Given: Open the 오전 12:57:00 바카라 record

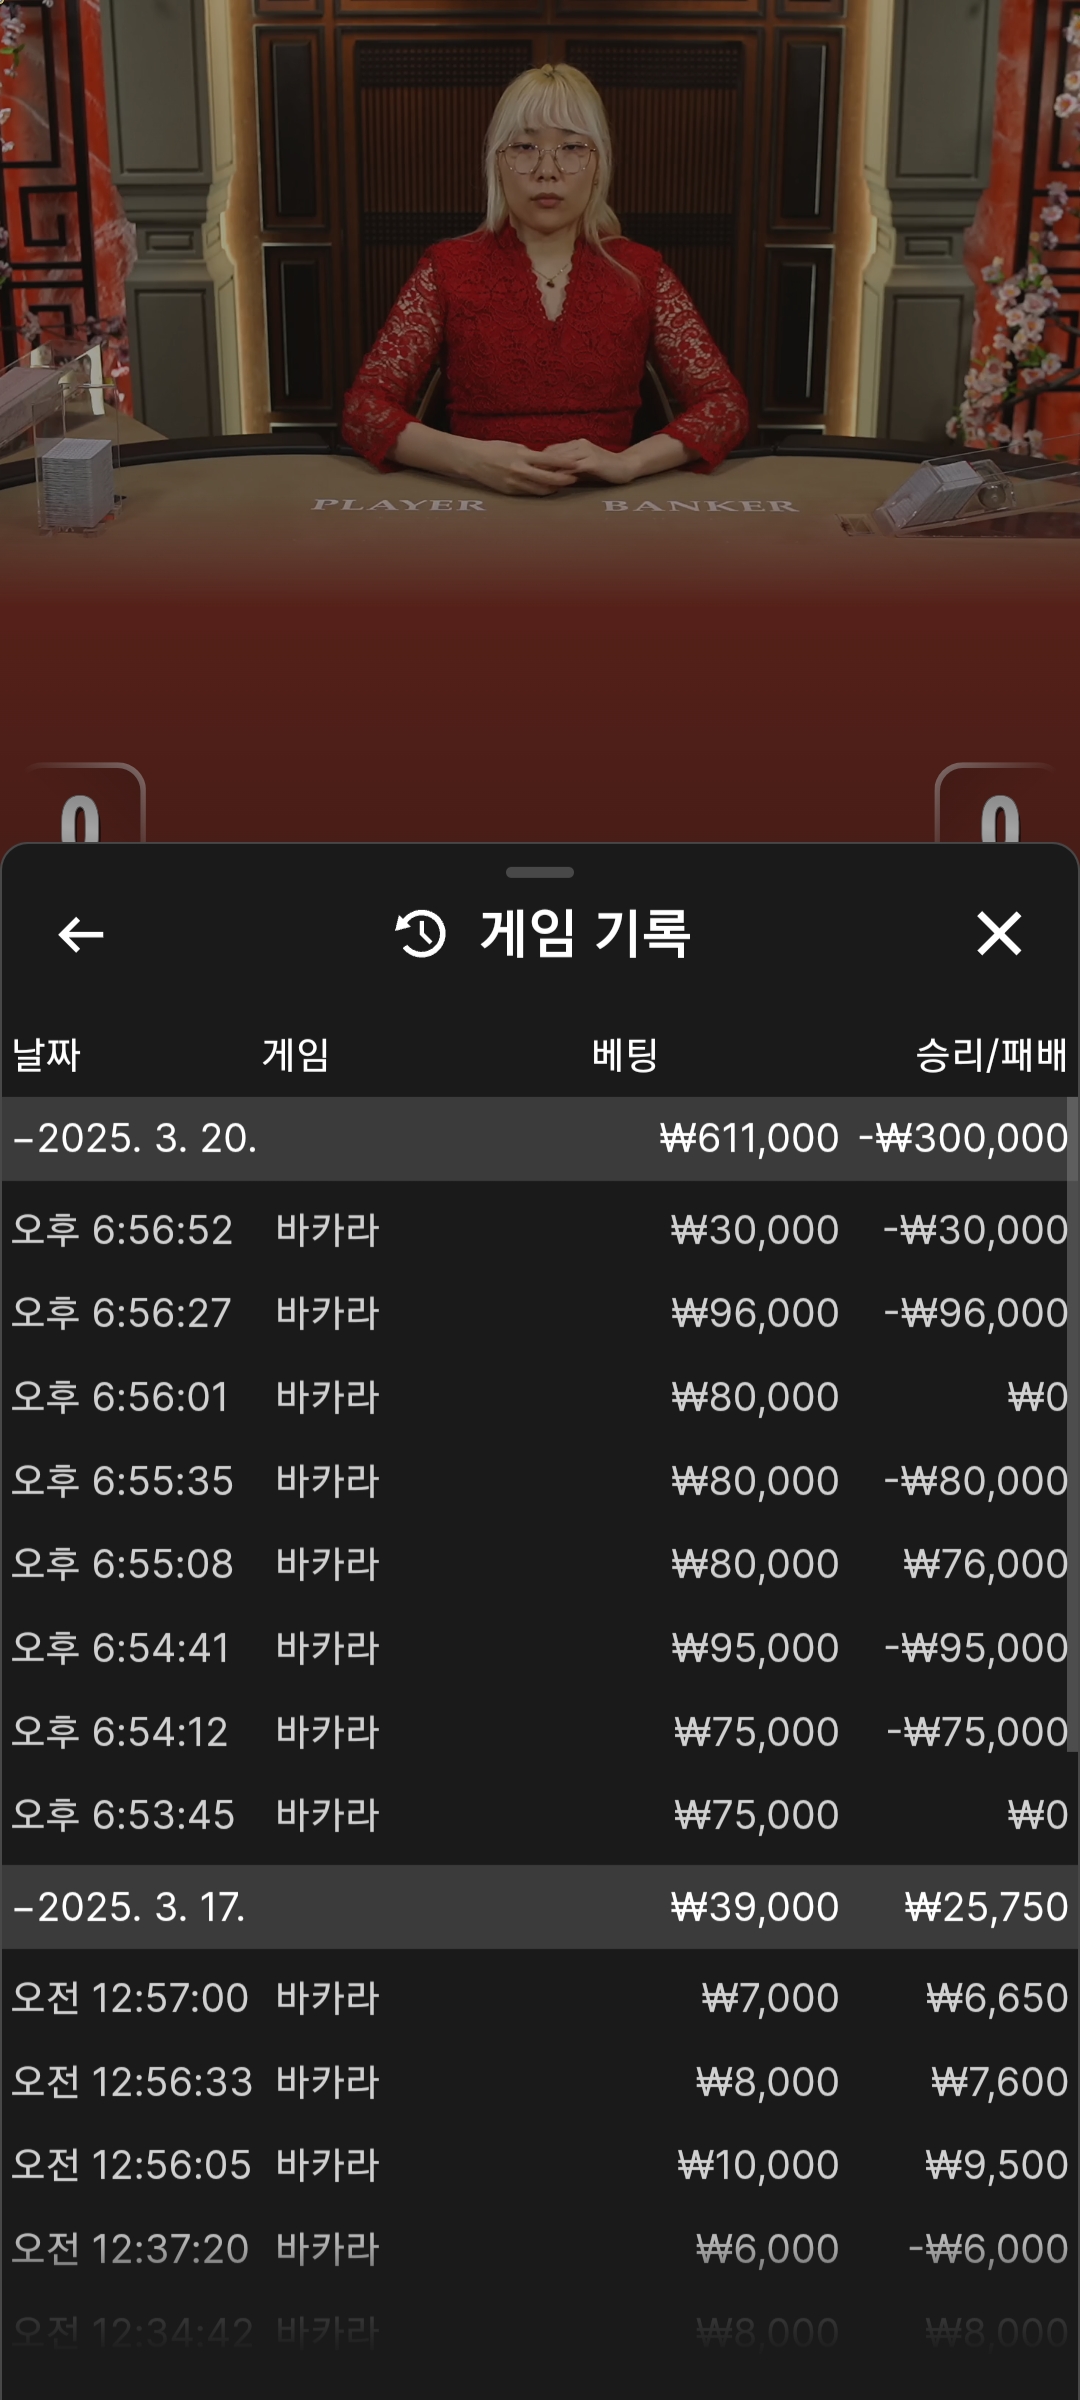Looking at the screenshot, I should (x=540, y=1998).
